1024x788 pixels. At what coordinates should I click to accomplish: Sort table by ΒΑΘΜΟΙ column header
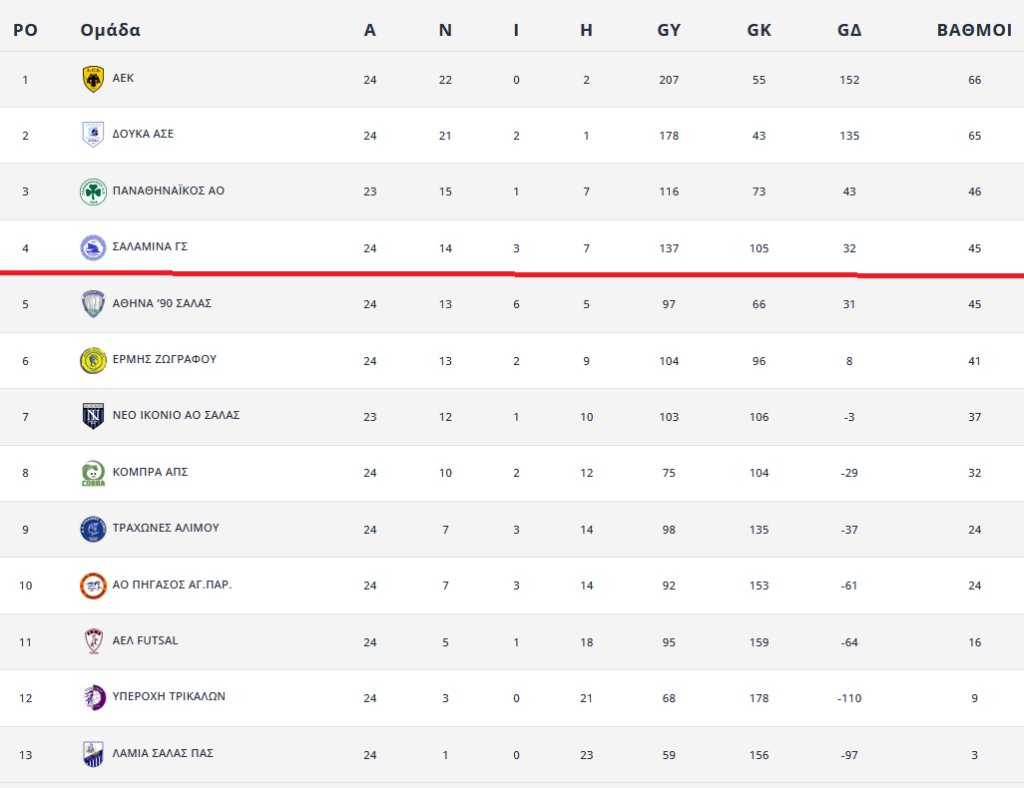974,30
